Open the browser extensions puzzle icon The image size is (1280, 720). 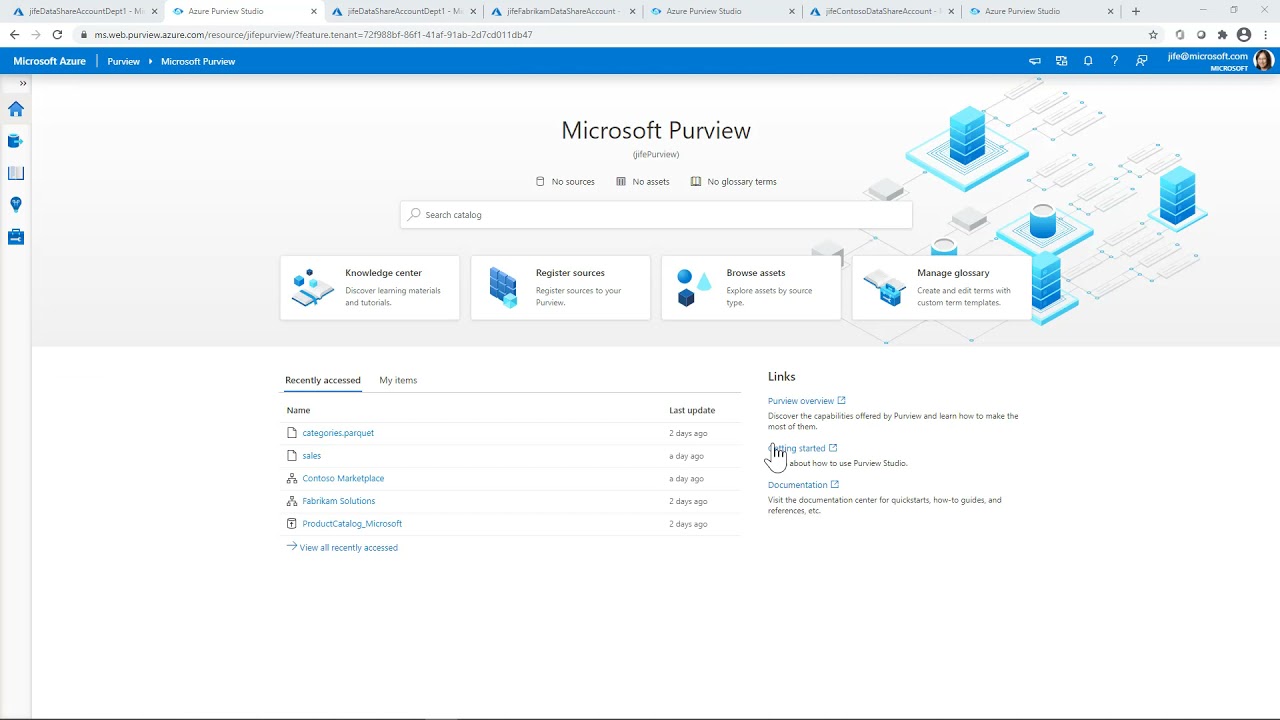coord(1222,34)
